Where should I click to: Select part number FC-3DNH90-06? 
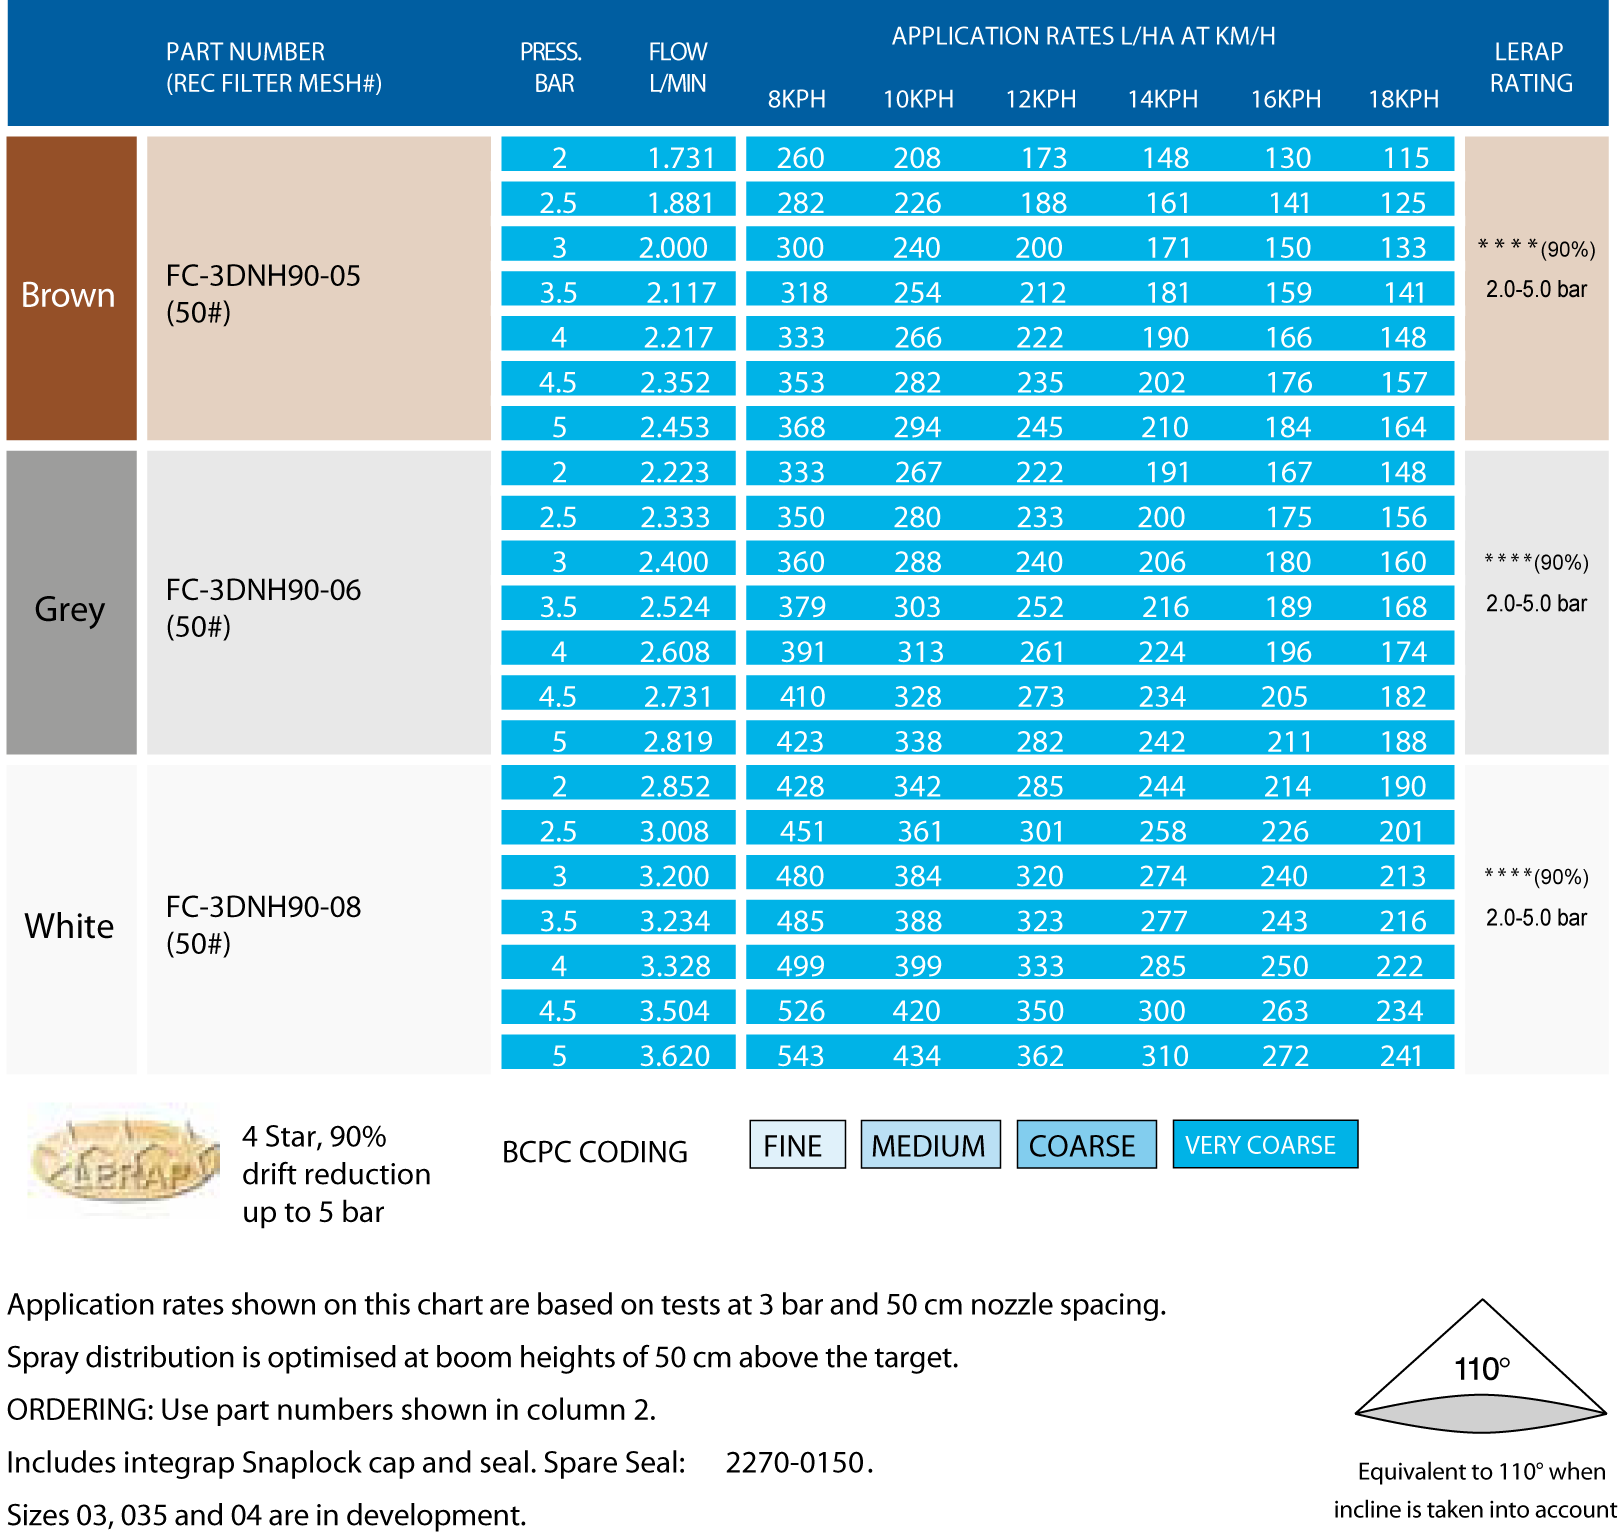(x=263, y=590)
